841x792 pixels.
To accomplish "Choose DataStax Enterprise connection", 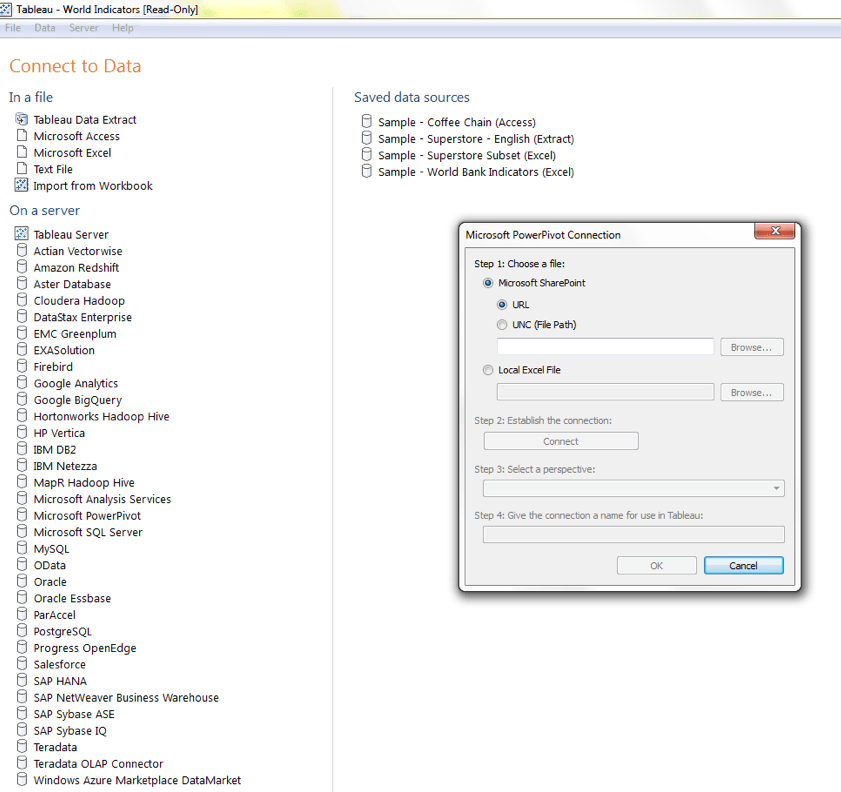I will pyautogui.click(x=83, y=317).
